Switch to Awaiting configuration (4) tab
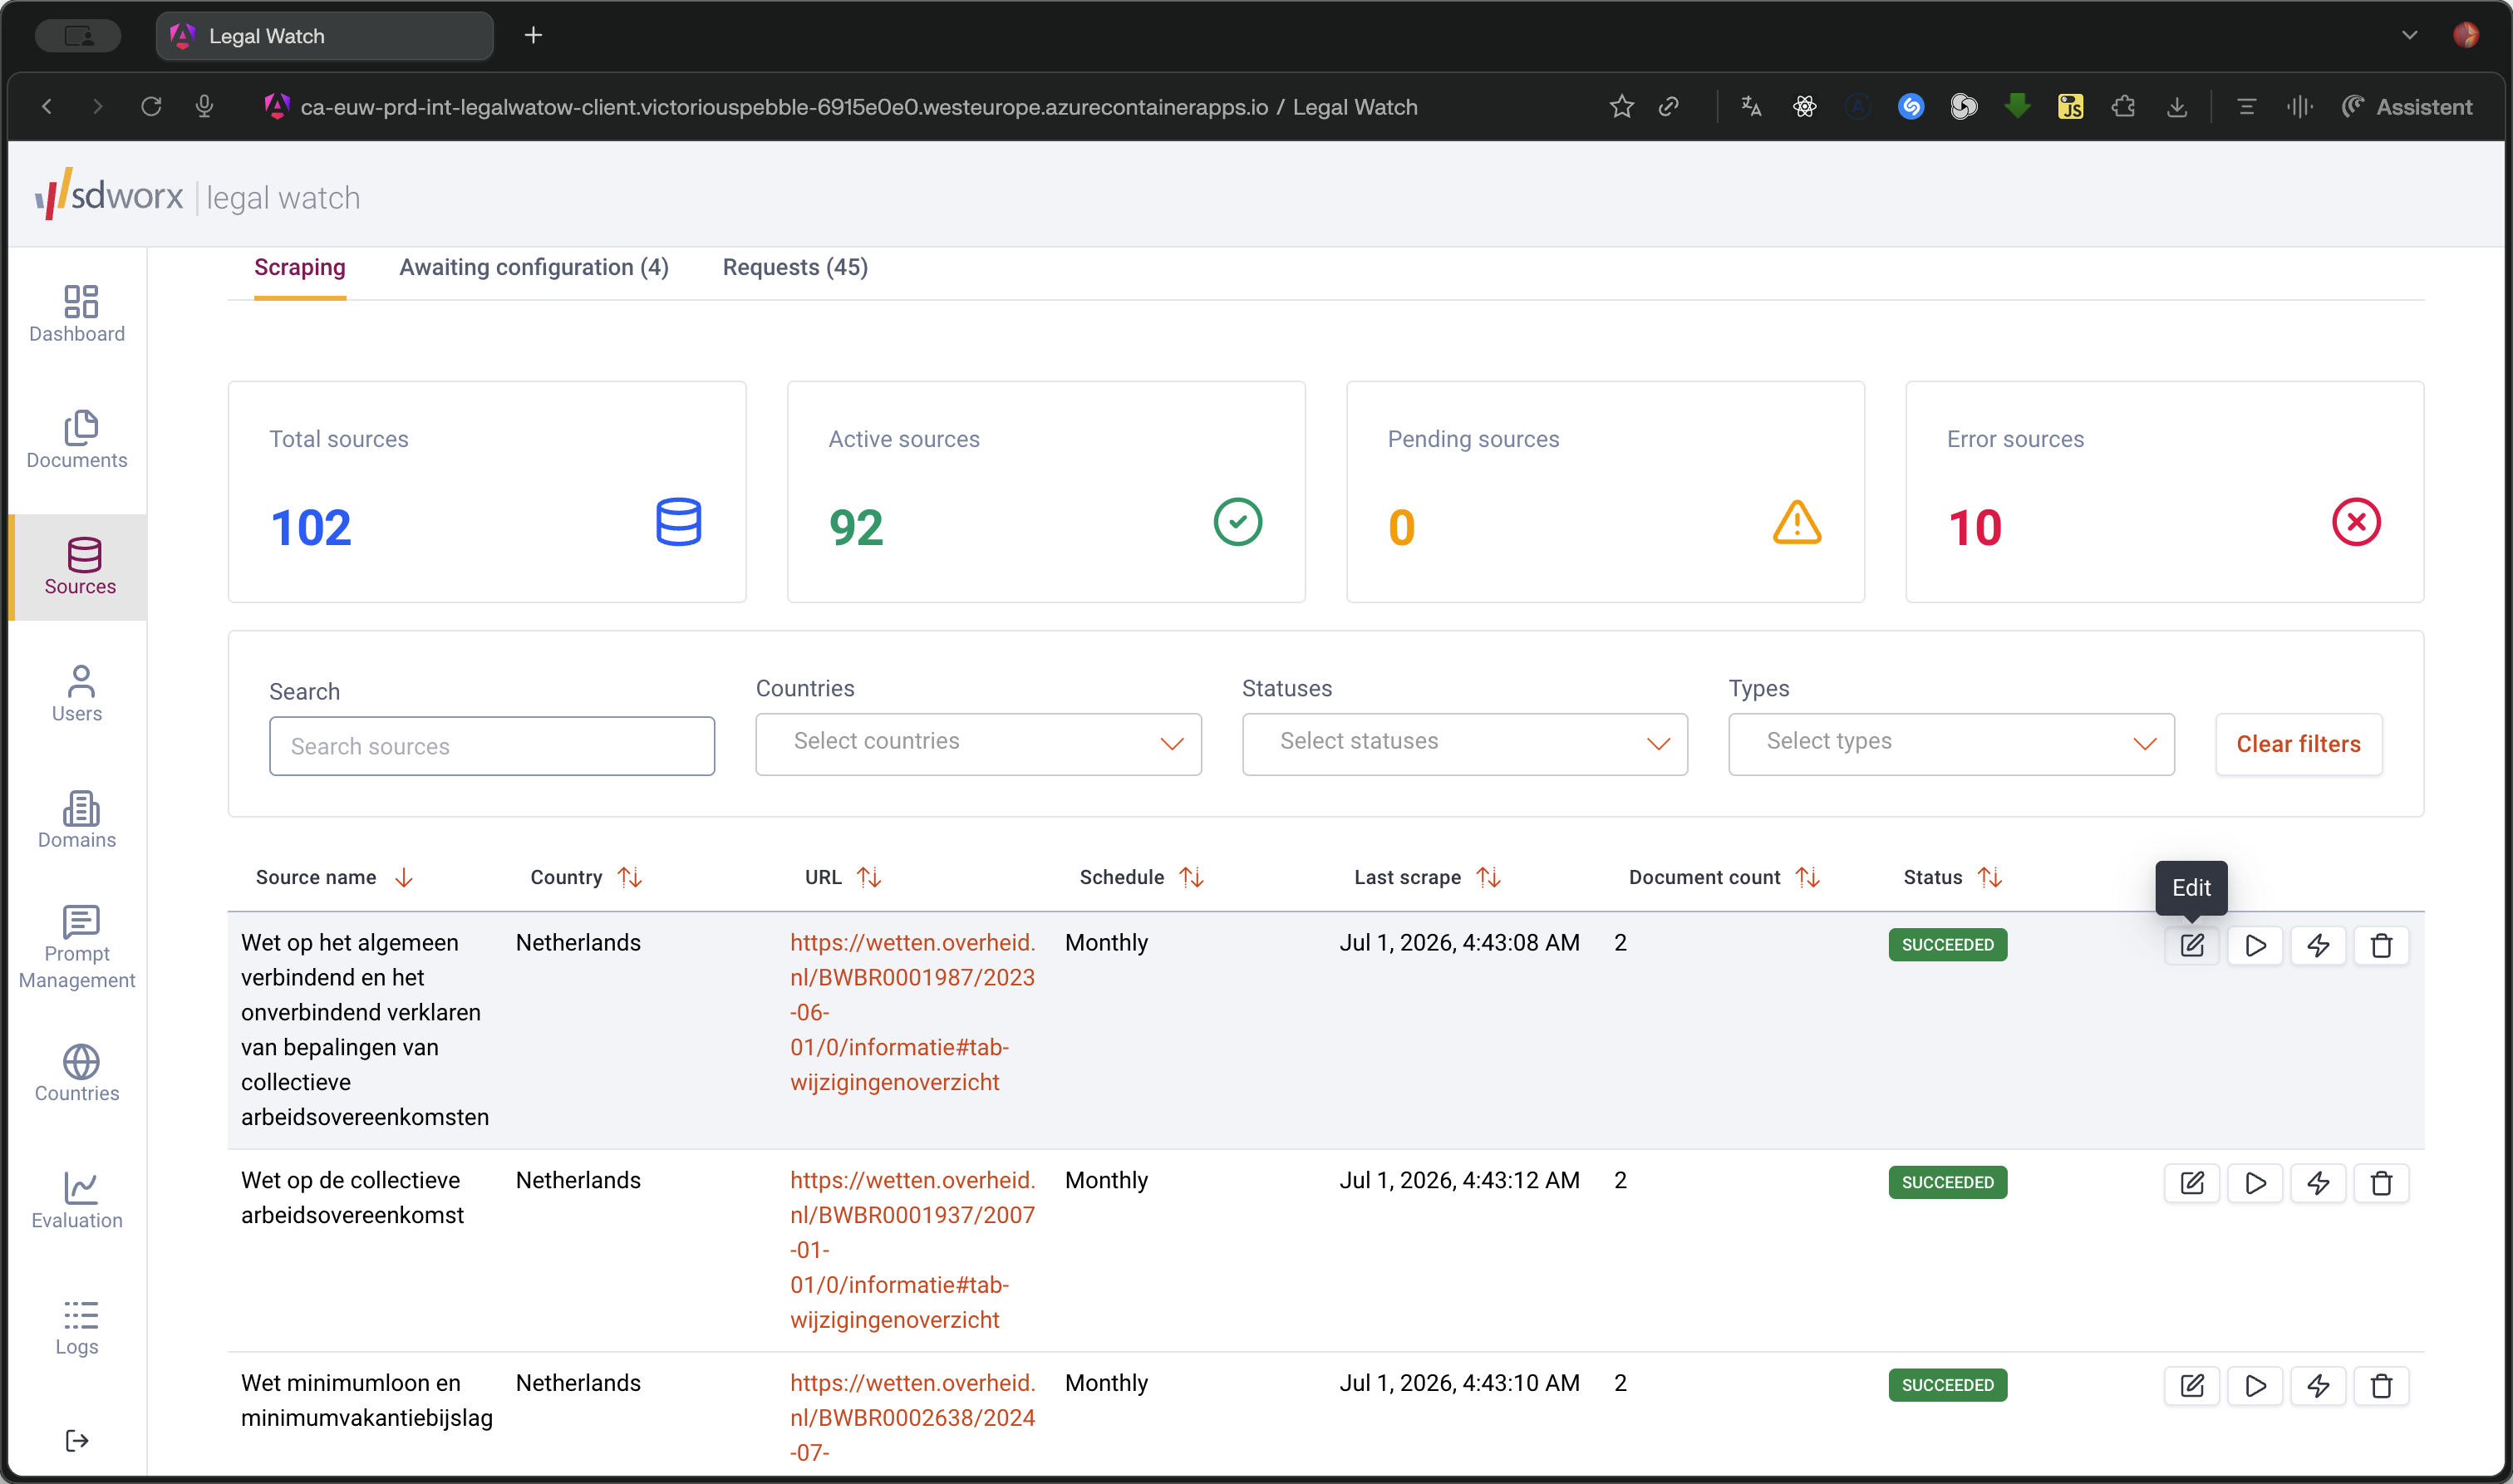The width and height of the screenshot is (2513, 1484). click(534, 268)
